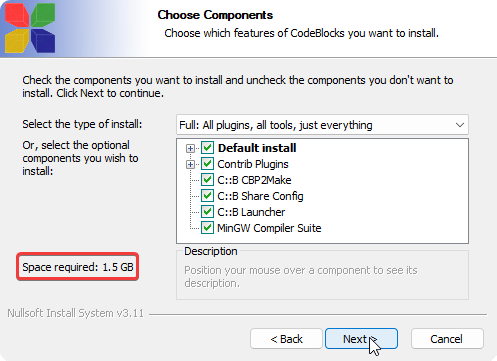Open the install type dropdown
The width and height of the screenshot is (497, 361).
click(x=322, y=125)
